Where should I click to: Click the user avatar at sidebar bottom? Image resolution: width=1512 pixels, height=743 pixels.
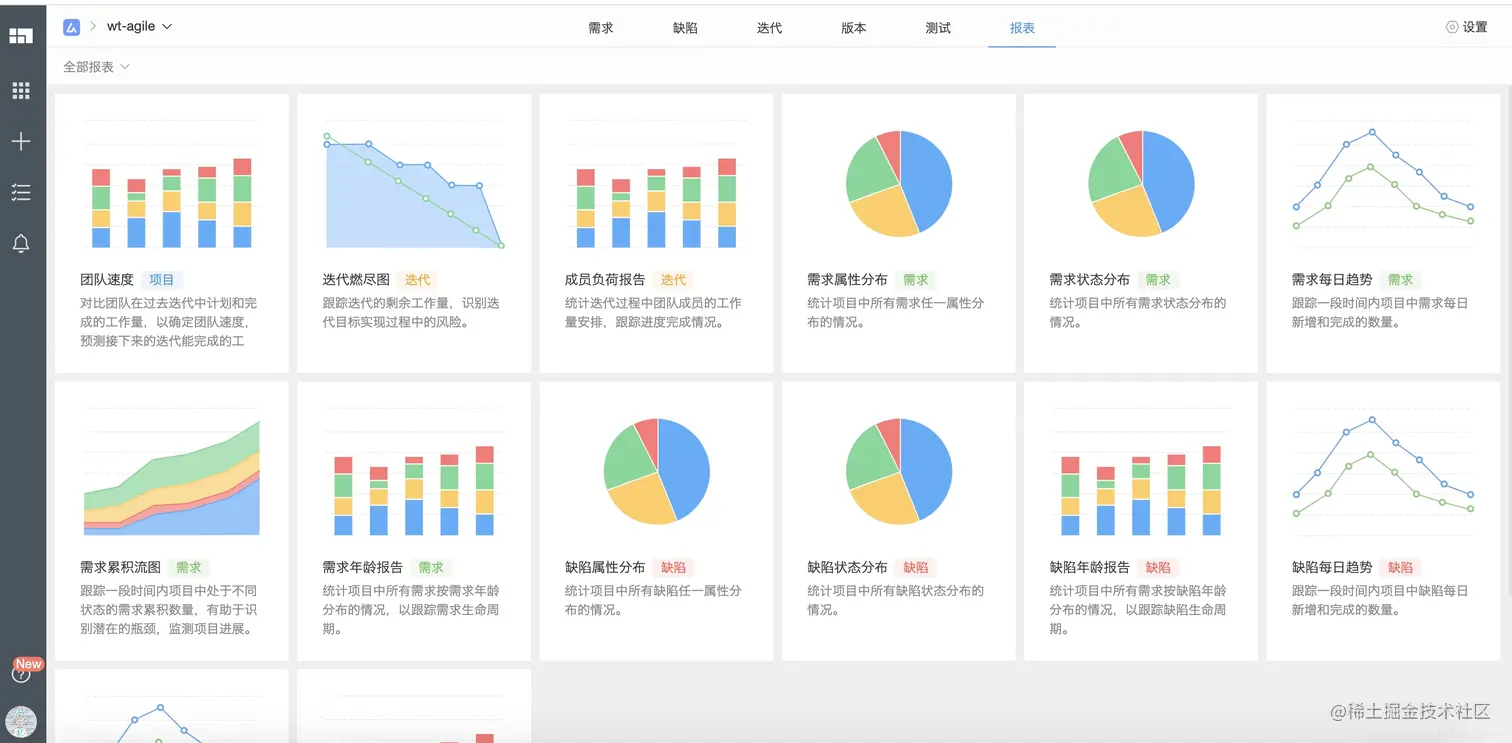pos(21,721)
